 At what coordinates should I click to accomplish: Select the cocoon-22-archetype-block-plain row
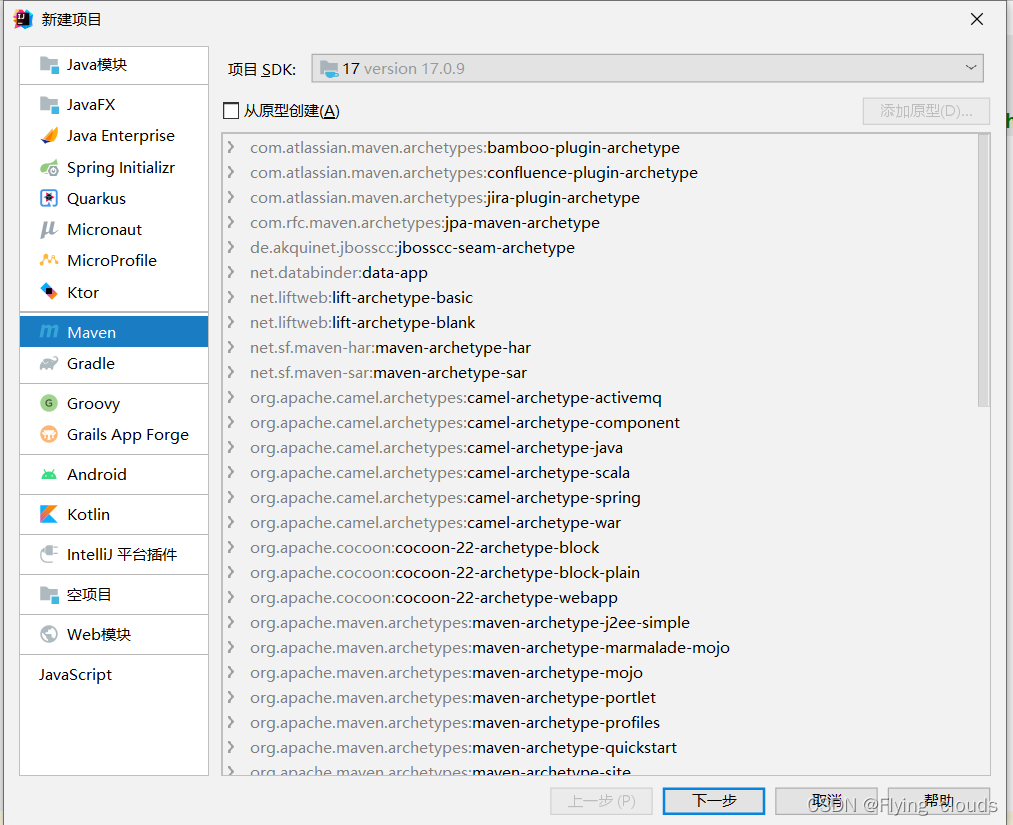click(x=600, y=572)
